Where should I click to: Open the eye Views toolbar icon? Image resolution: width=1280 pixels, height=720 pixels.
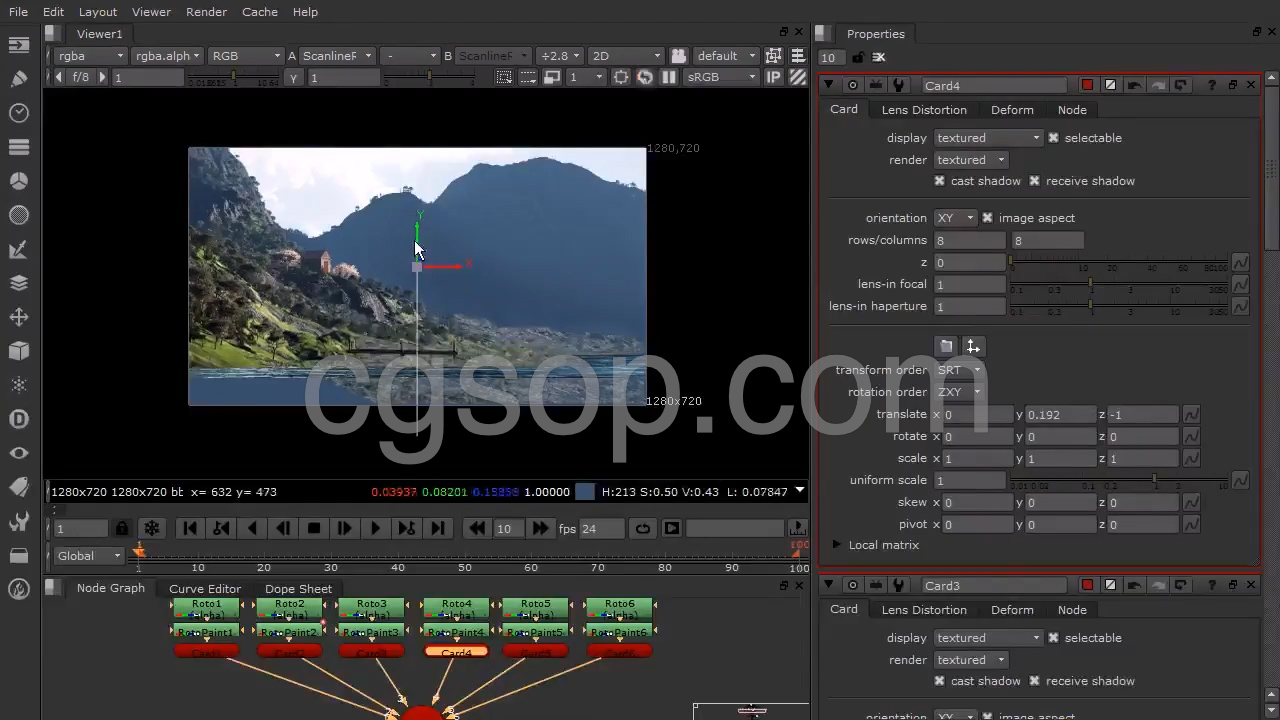tap(18, 453)
